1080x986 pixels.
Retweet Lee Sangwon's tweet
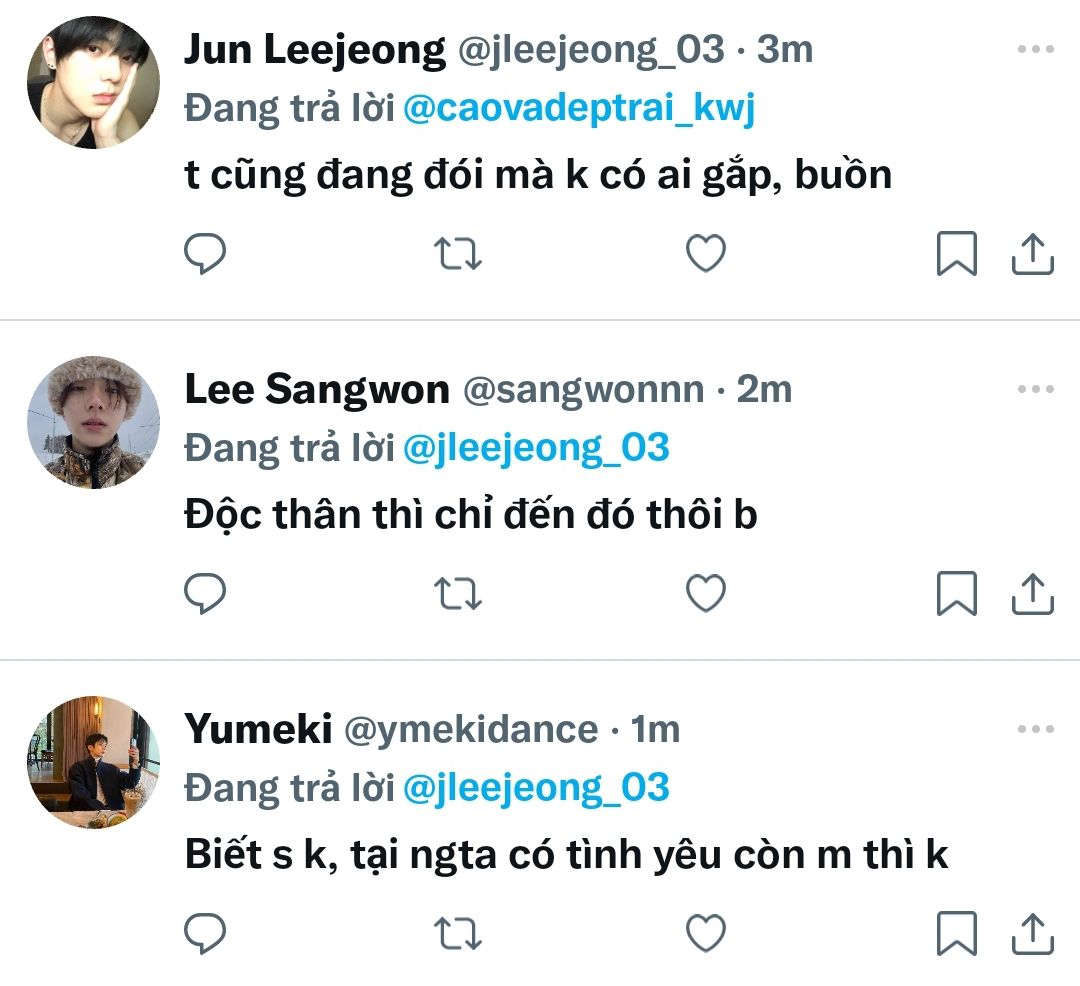tap(460, 594)
